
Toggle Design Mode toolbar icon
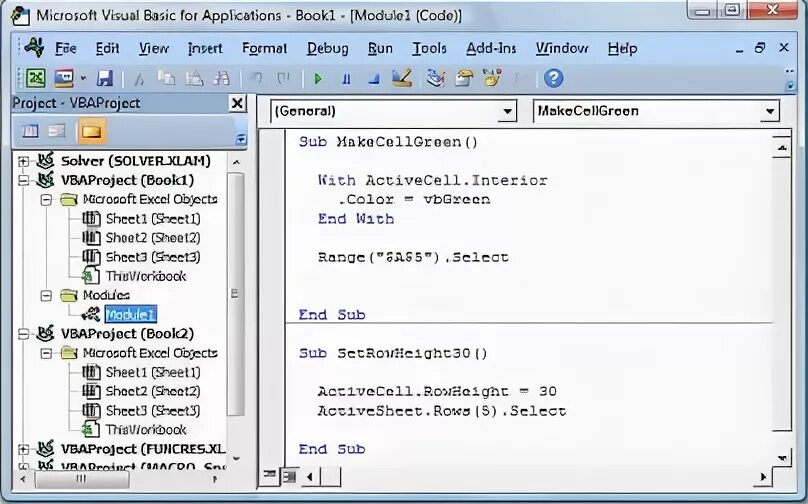402,78
